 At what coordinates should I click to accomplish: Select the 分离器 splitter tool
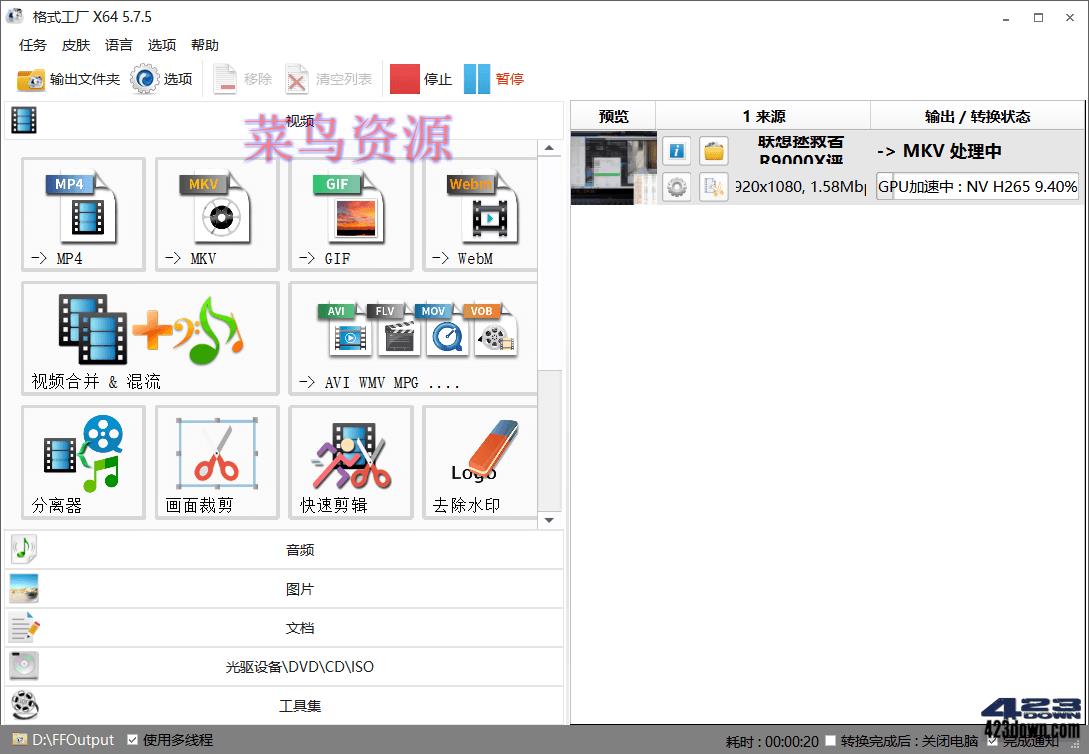[83, 460]
